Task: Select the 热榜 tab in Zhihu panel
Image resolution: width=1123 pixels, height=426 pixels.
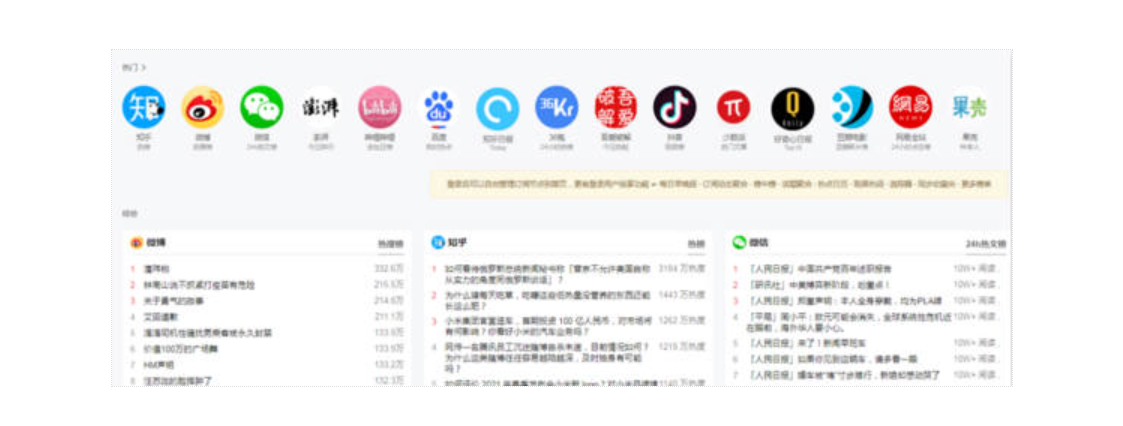Action: [x=696, y=244]
